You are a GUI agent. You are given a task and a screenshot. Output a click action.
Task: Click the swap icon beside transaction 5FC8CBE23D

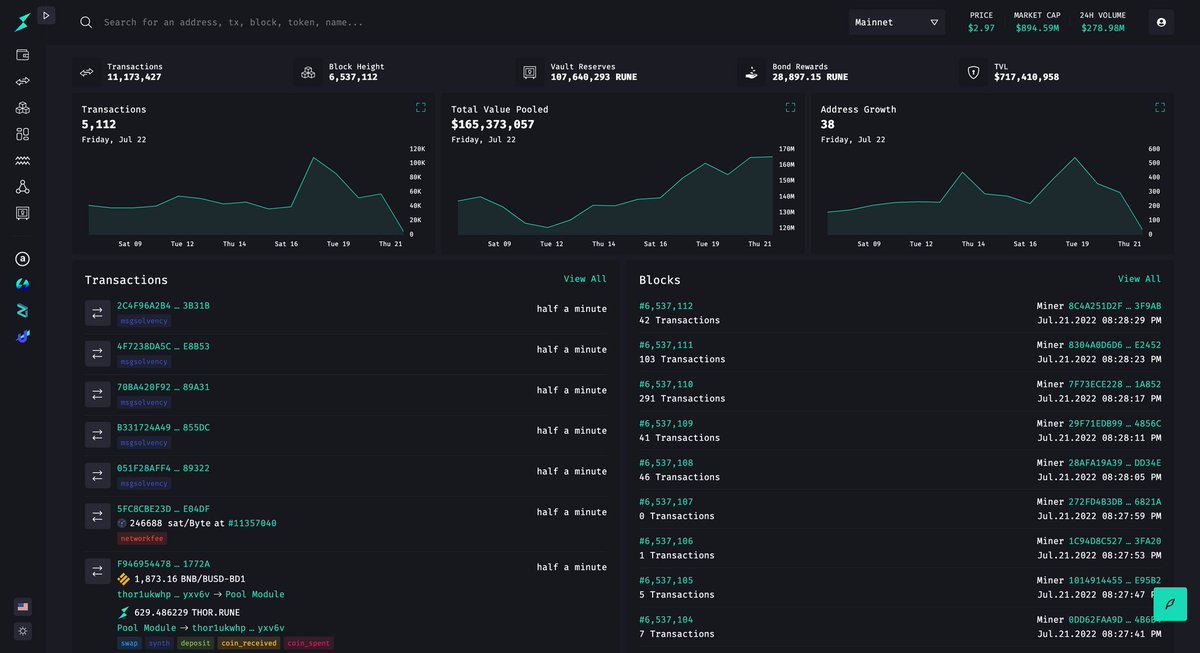pos(97,516)
